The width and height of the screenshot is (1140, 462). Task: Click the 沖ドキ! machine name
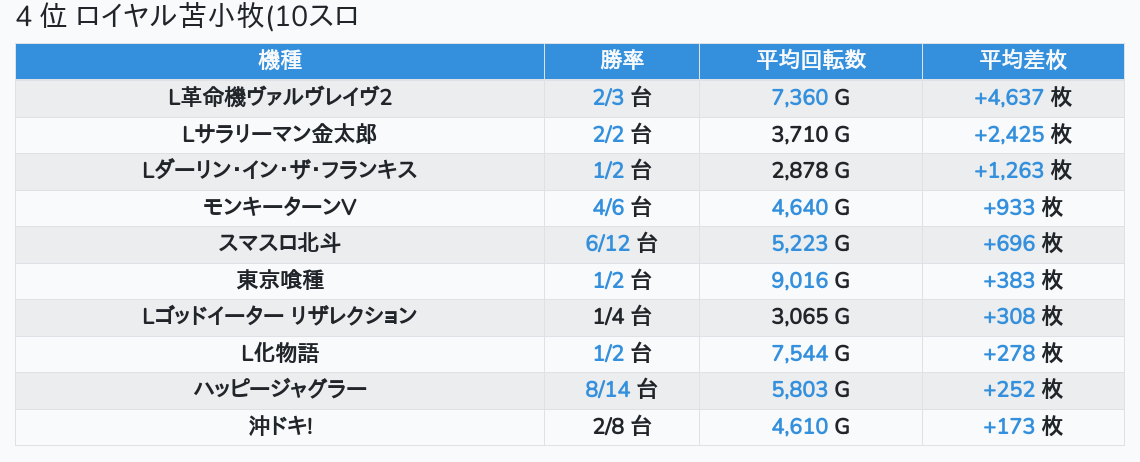pos(280,426)
